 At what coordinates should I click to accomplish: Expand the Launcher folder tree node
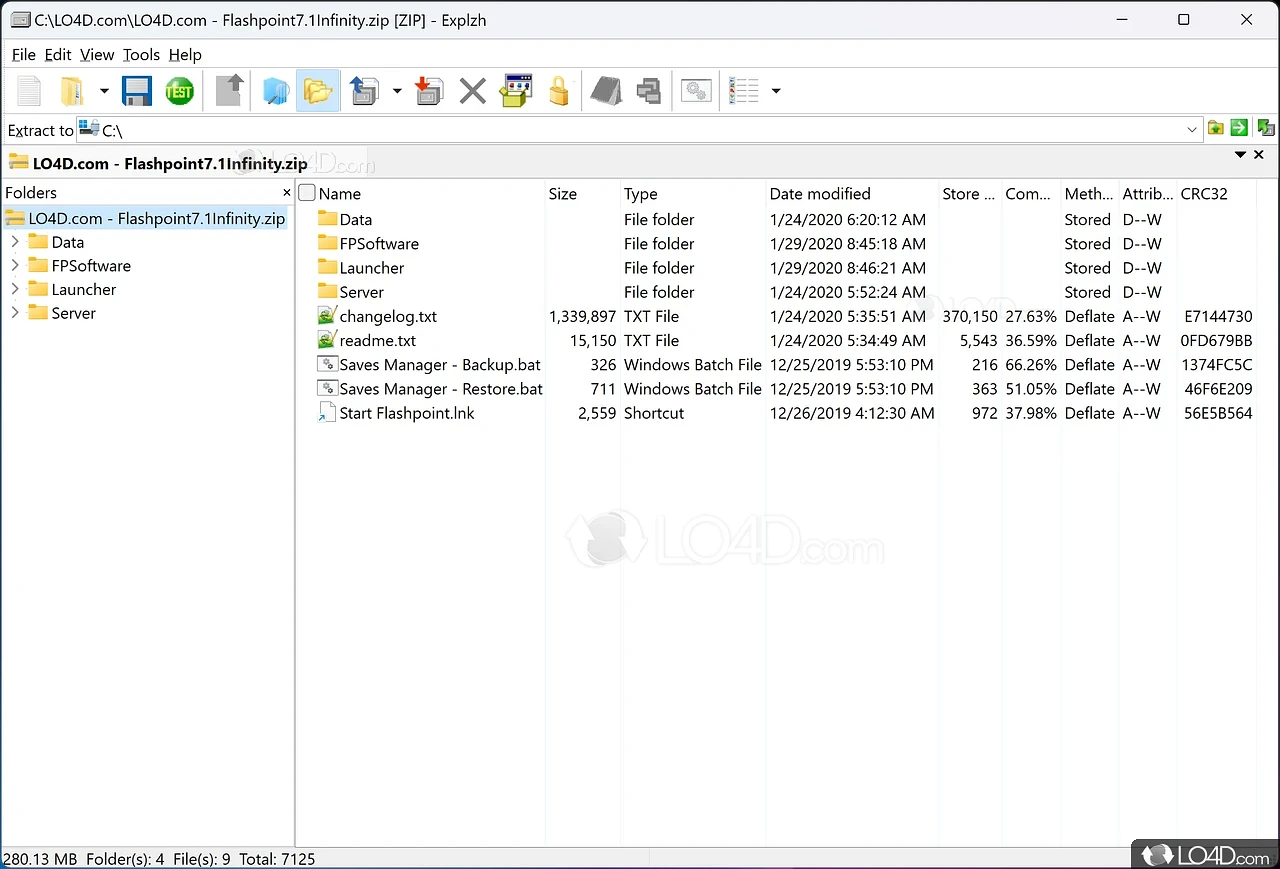tap(15, 290)
